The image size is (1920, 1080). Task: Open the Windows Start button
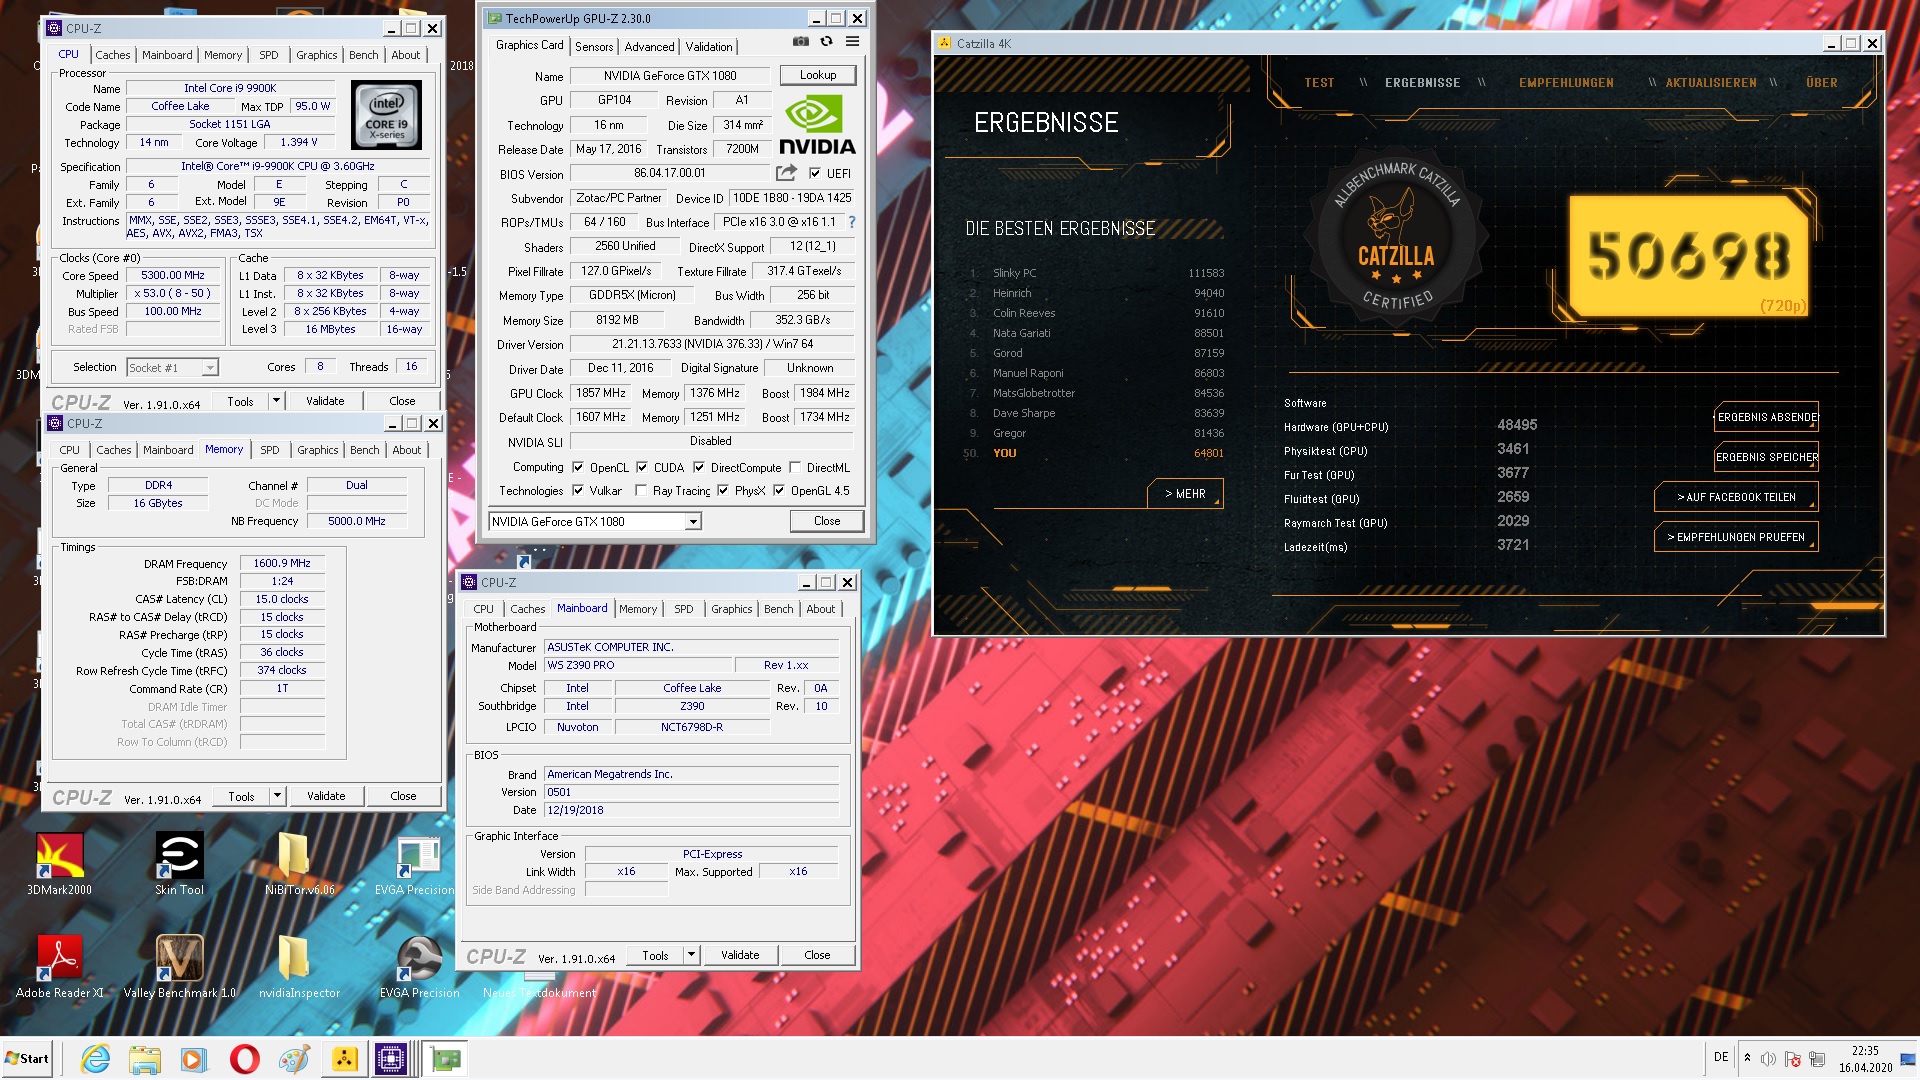27,1059
